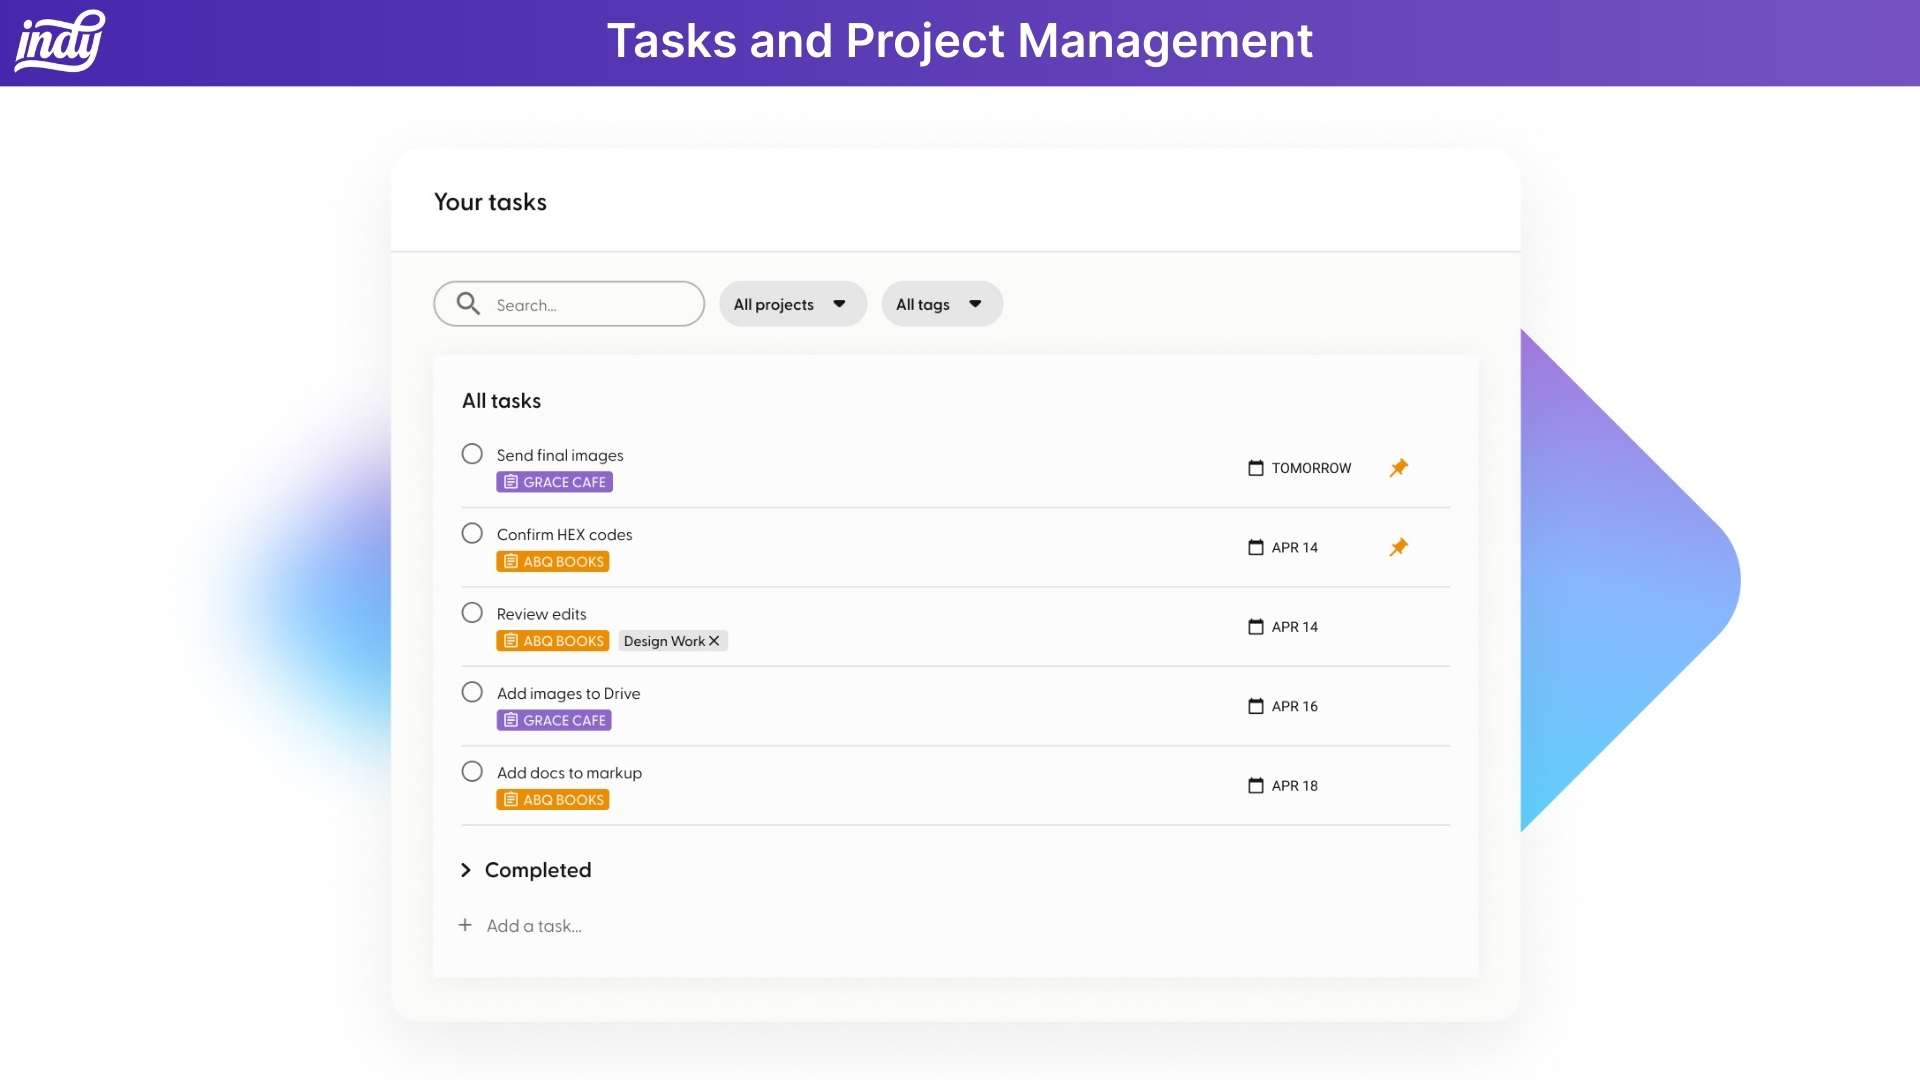Remove the Design Work tag
Image resolution: width=1920 pixels, height=1080 pixels.
(x=713, y=640)
